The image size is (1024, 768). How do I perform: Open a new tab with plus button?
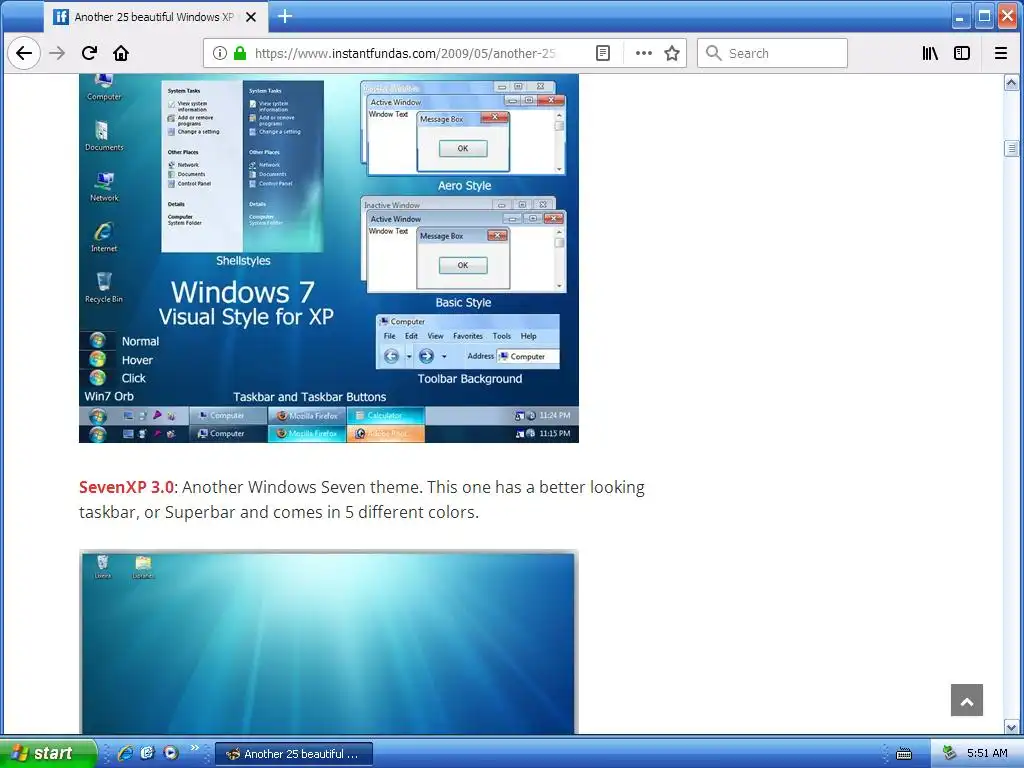[285, 16]
